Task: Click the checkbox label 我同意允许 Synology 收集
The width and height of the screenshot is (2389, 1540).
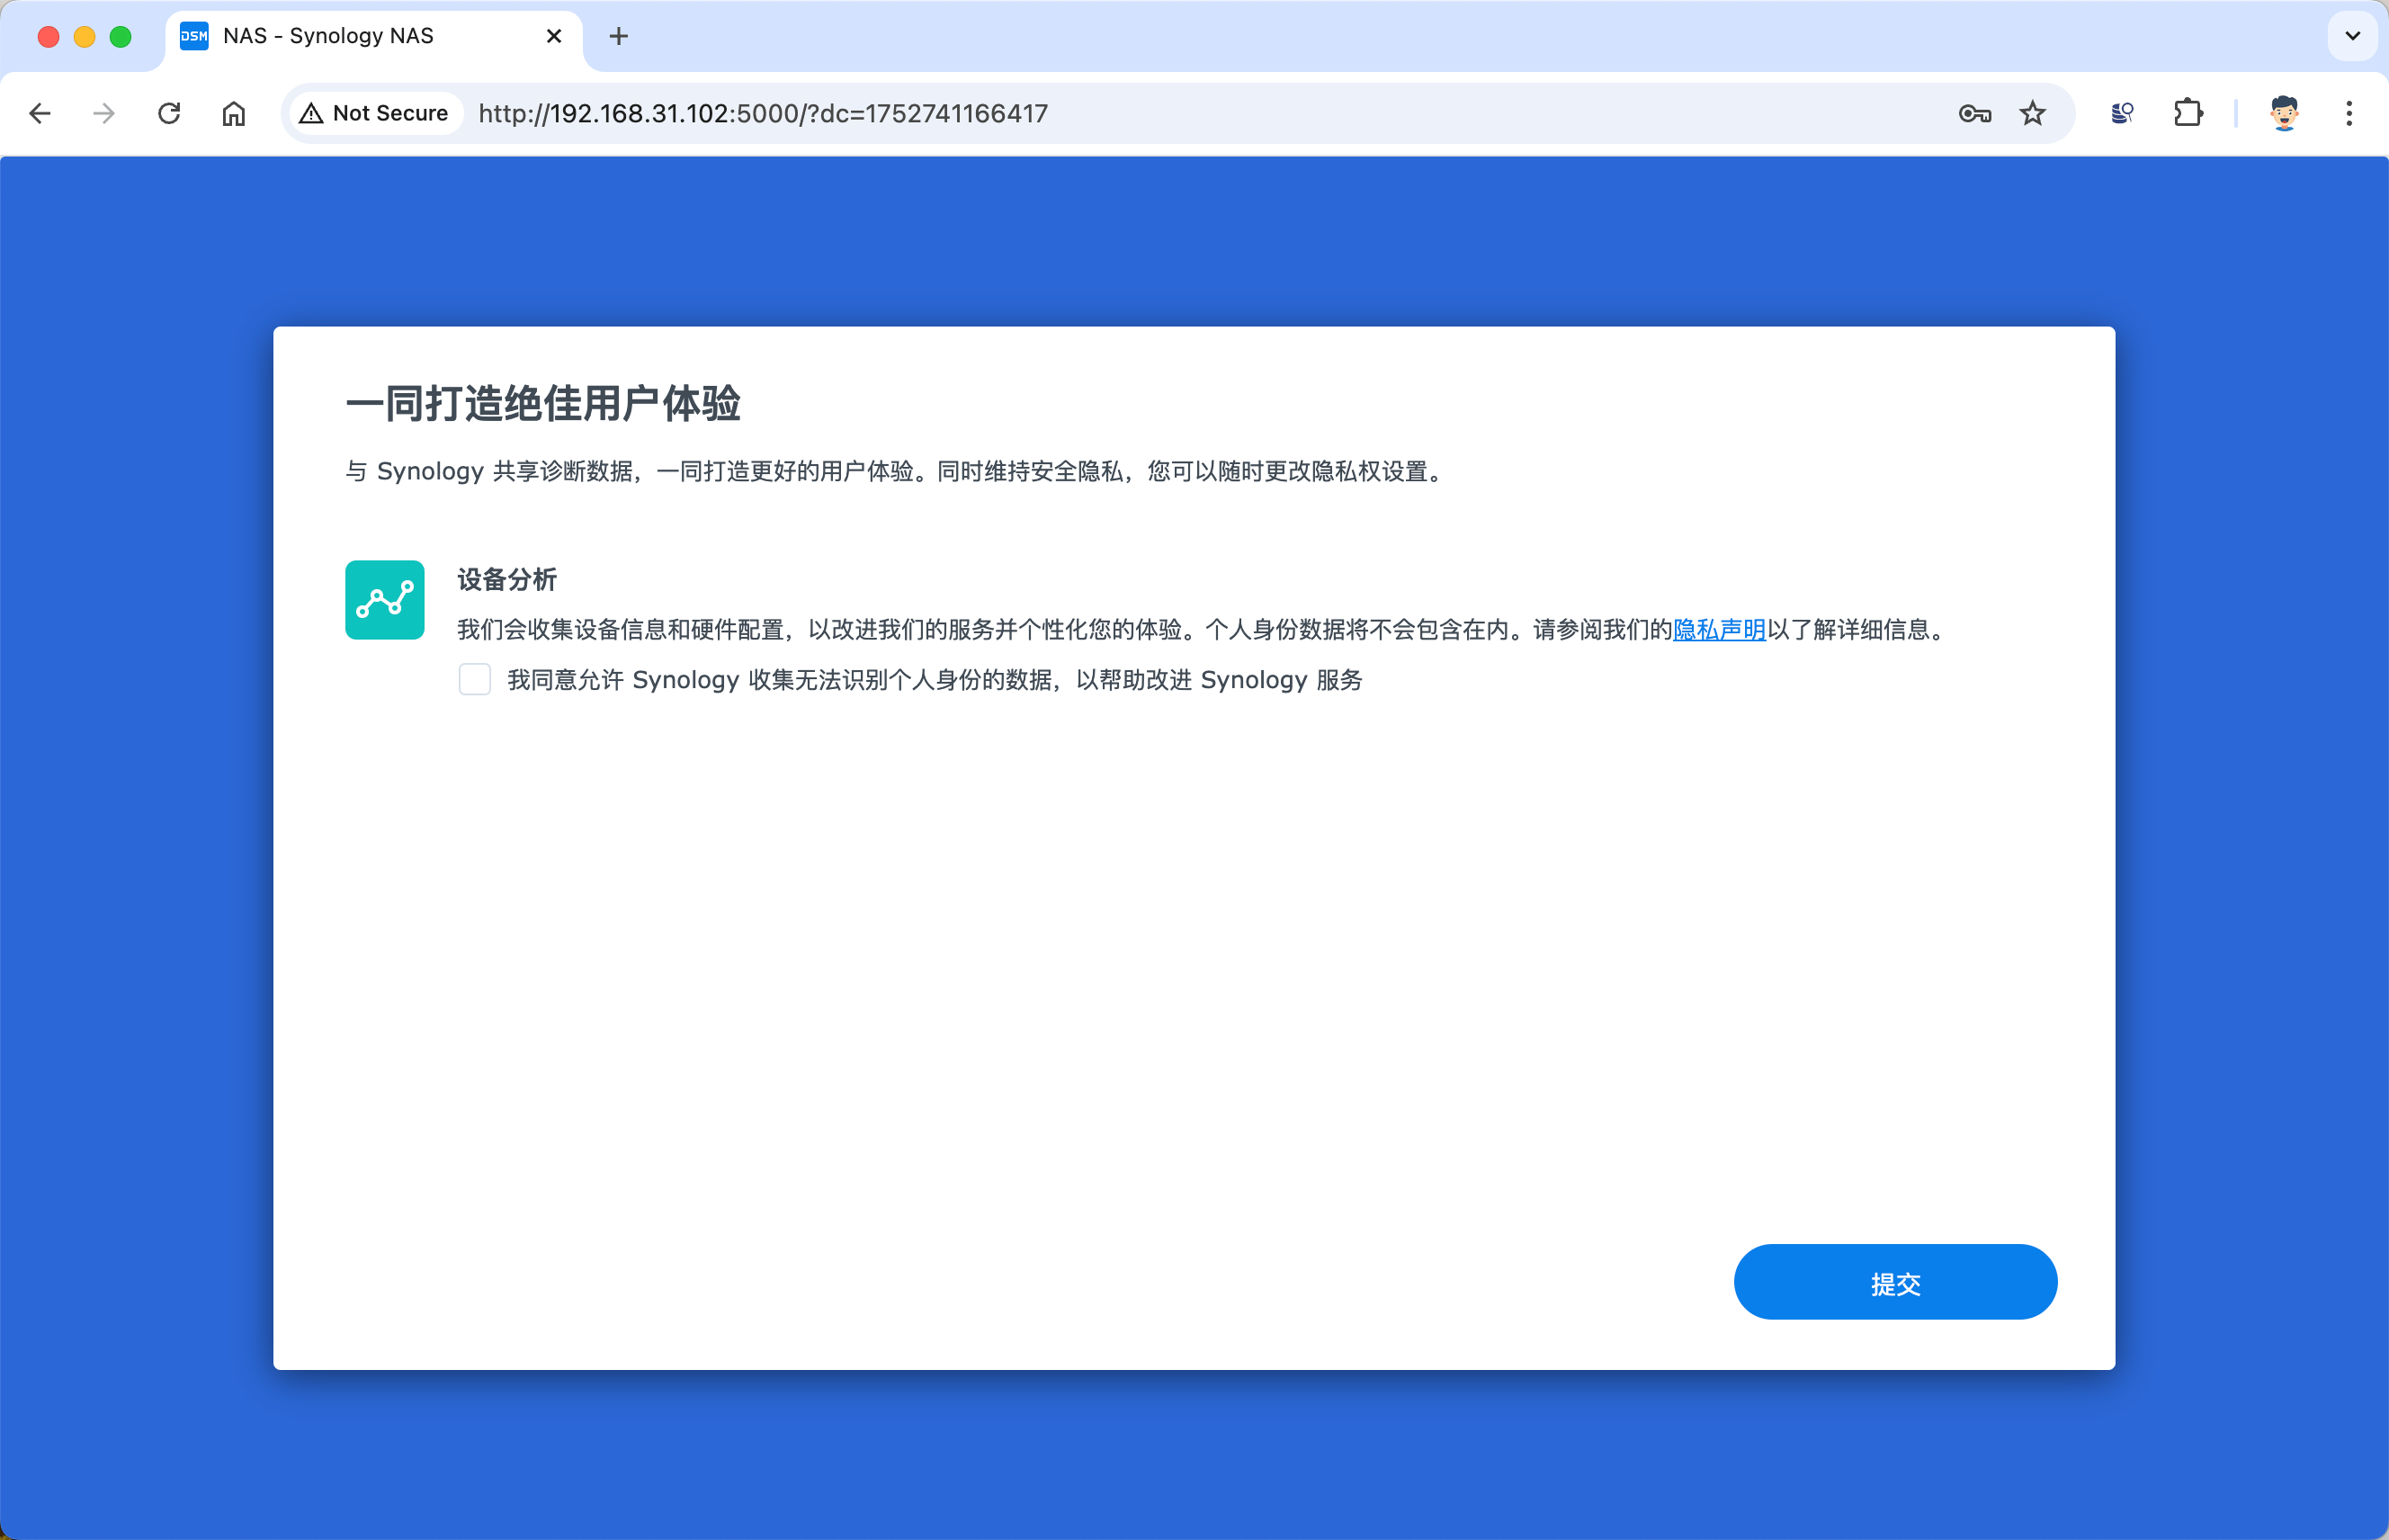Action: (935, 680)
